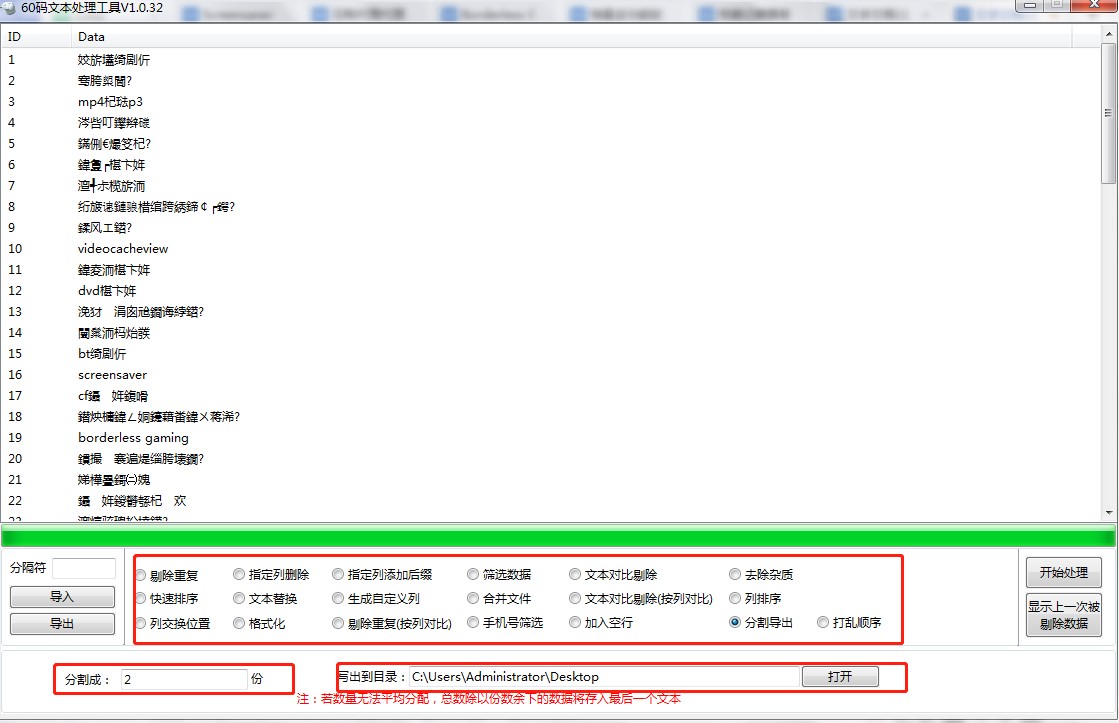Select the videocacheview row
1119x723 pixels.
[550, 248]
